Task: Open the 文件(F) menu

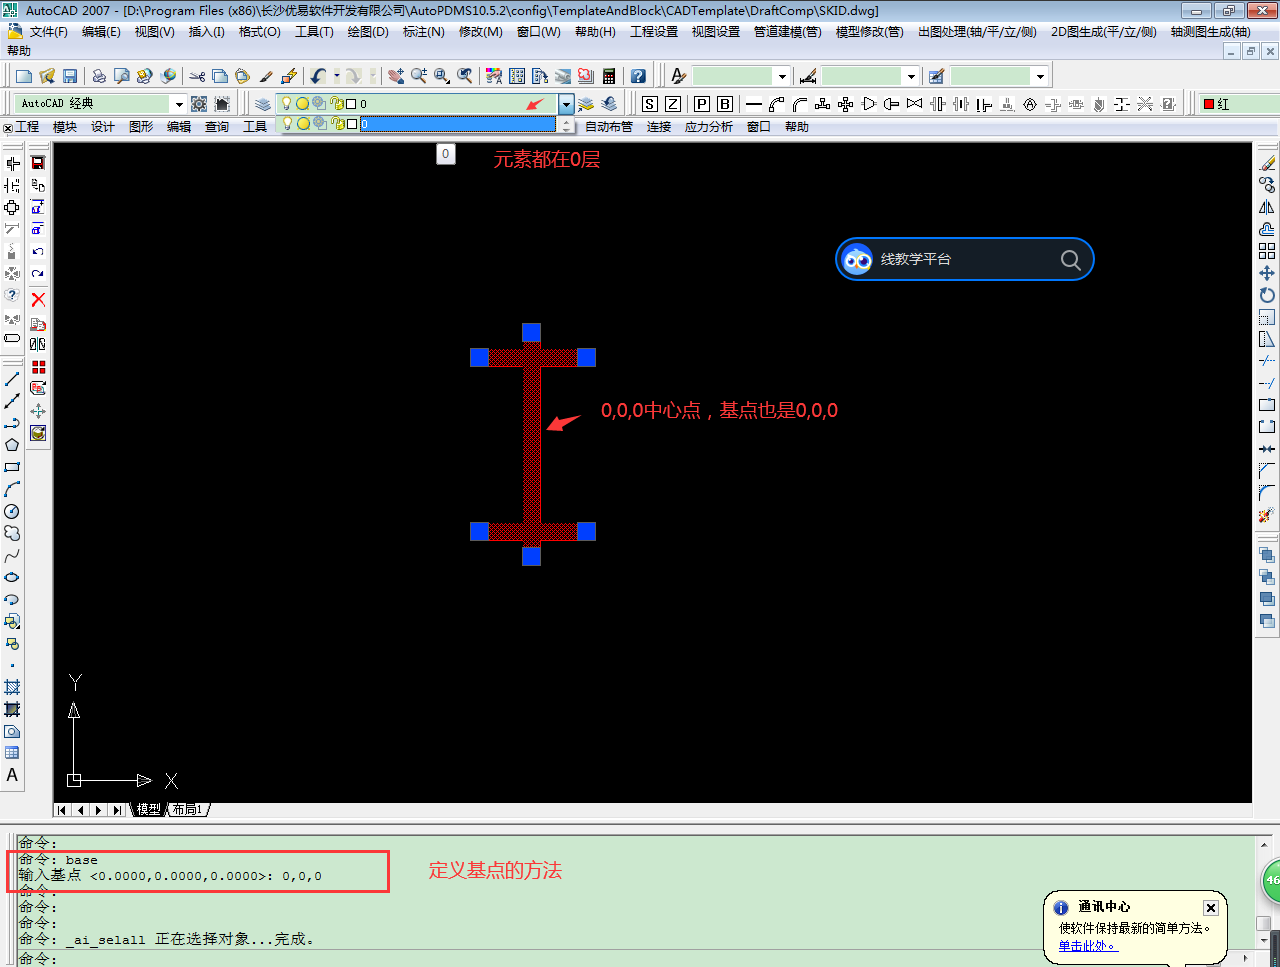Action: tap(48, 32)
